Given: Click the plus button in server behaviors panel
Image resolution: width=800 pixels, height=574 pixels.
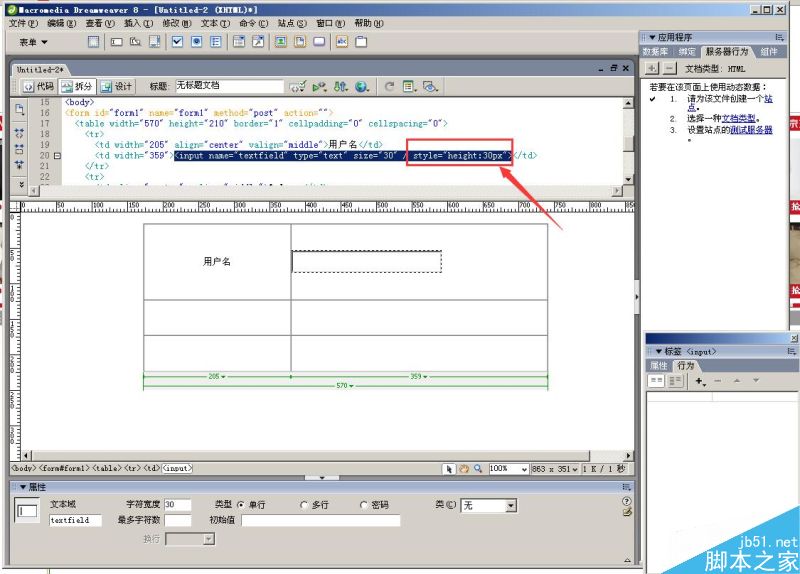Looking at the screenshot, I should pyautogui.click(x=652, y=68).
